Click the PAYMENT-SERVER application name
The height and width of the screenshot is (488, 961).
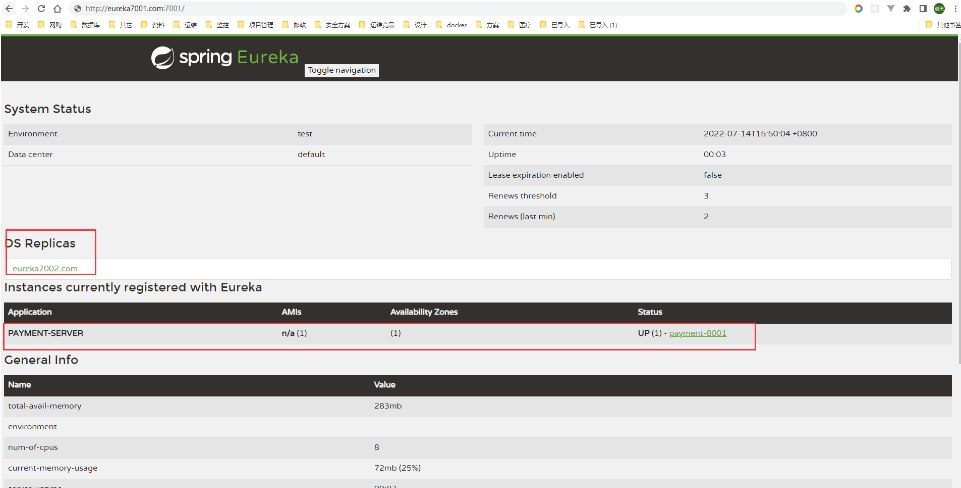tap(45, 333)
